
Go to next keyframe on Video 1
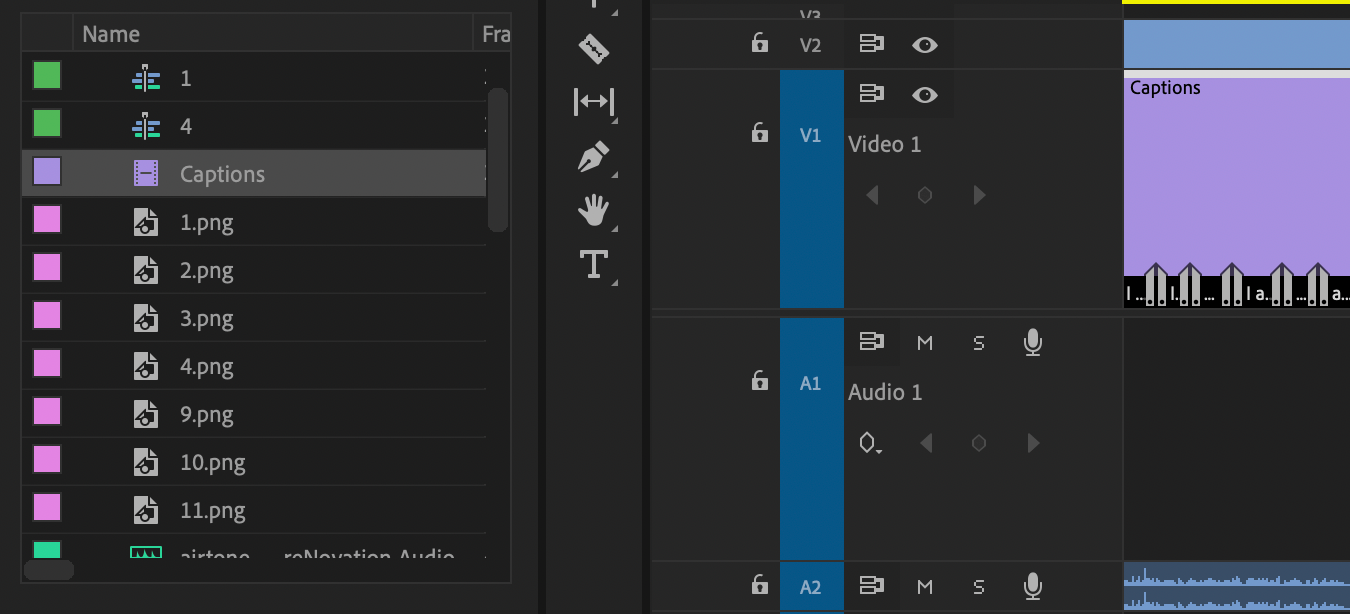pyautogui.click(x=977, y=195)
